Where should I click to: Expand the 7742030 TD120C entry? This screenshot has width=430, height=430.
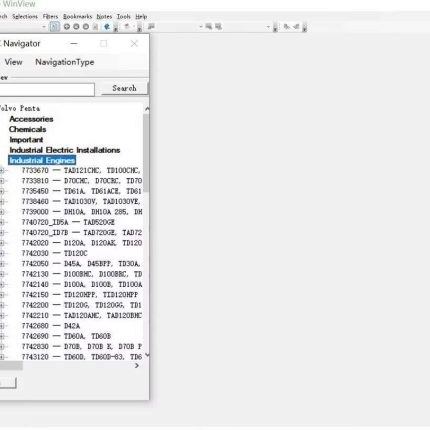pyautogui.click(x=2, y=253)
